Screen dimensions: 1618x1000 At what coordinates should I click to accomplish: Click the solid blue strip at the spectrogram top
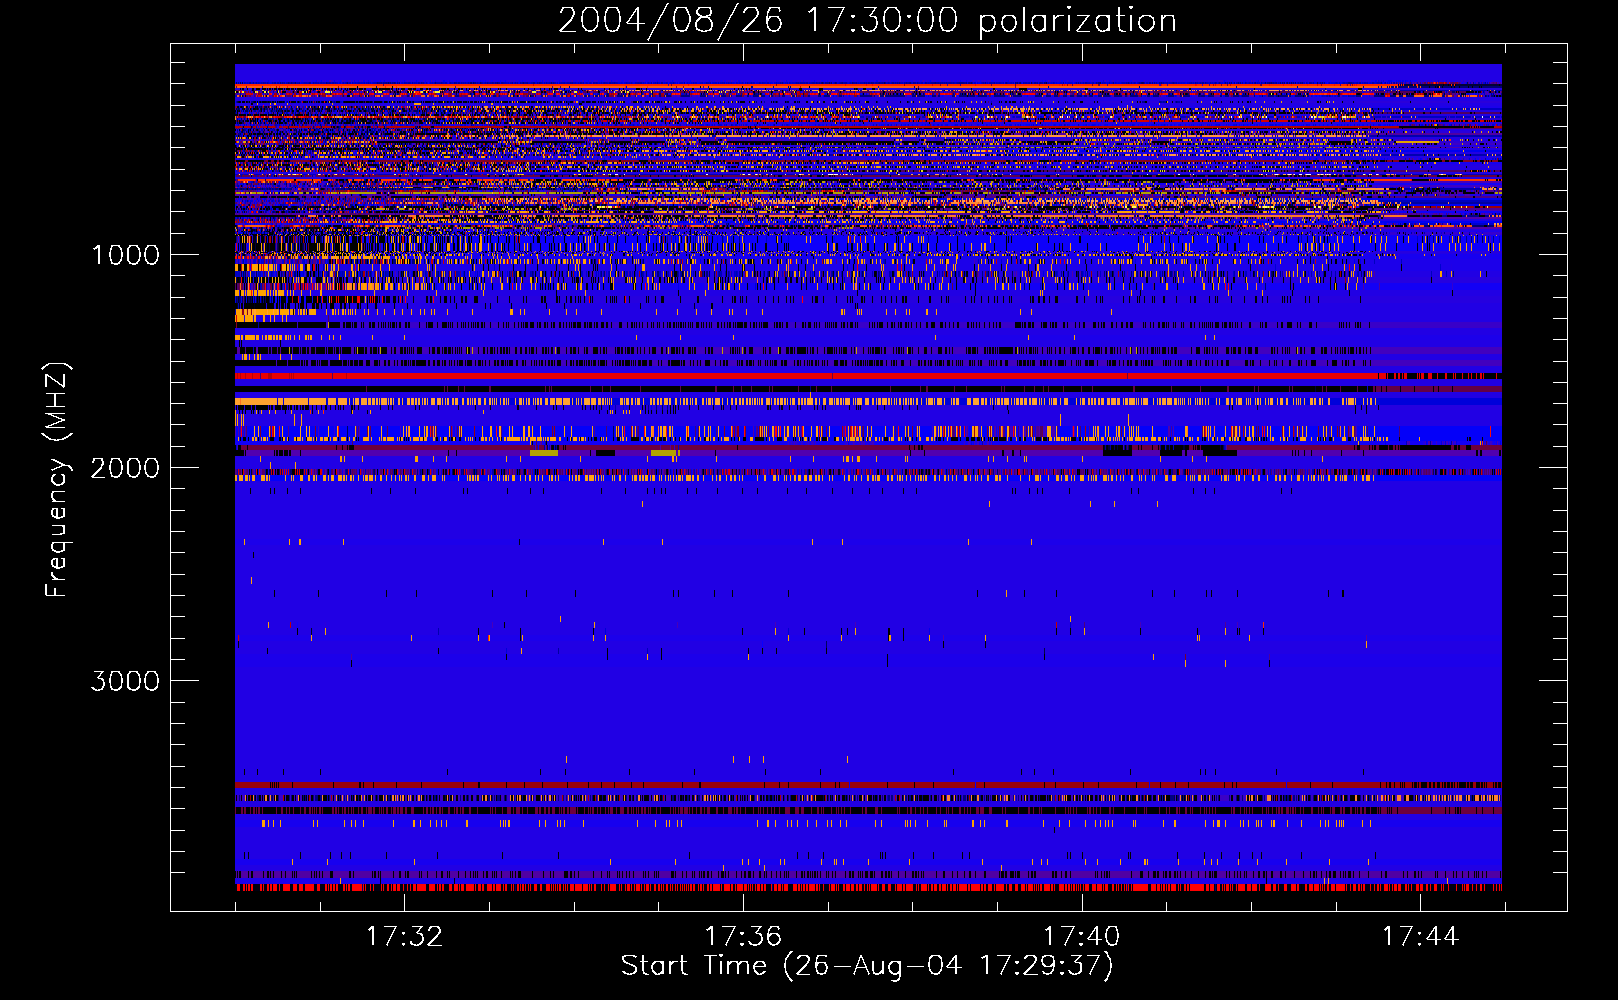click(868, 73)
